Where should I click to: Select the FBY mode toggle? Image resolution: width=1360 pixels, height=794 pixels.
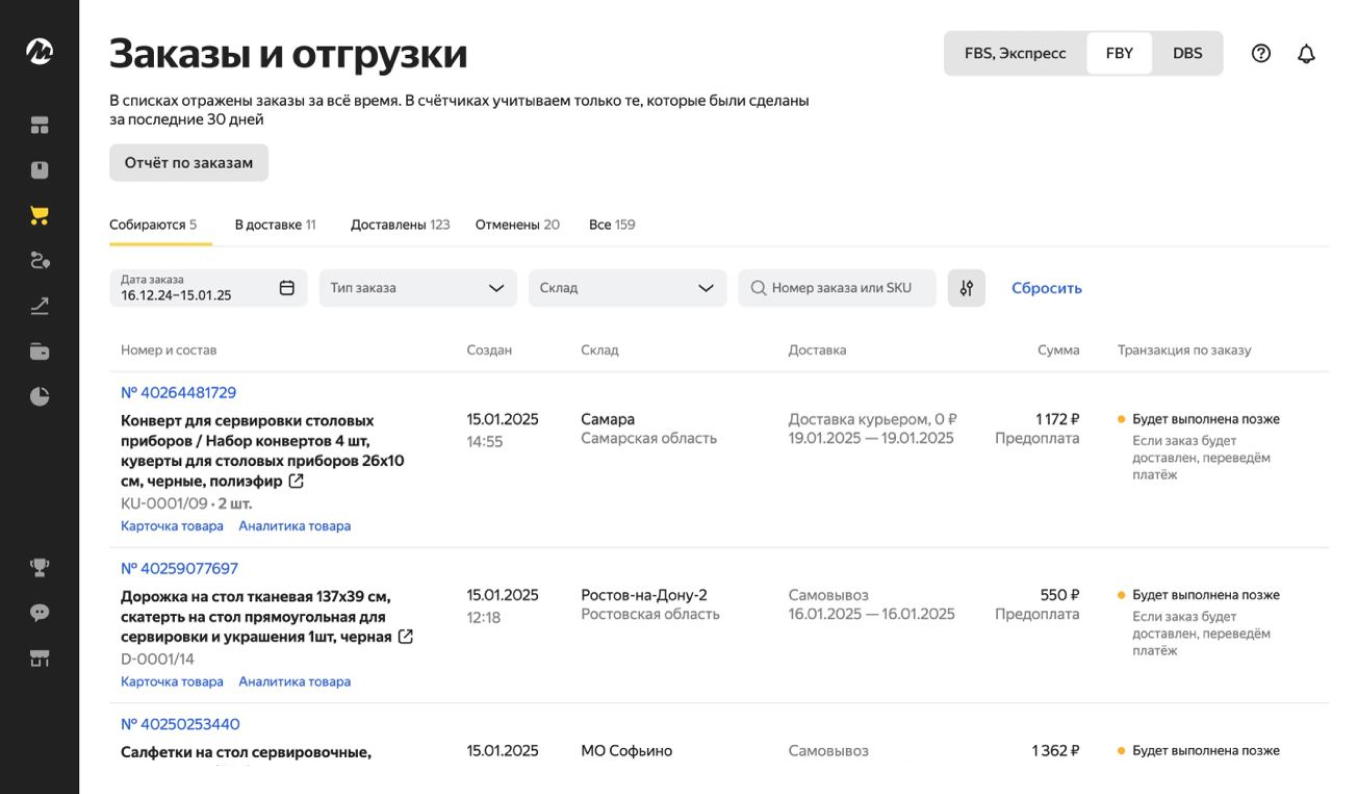point(1120,53)
